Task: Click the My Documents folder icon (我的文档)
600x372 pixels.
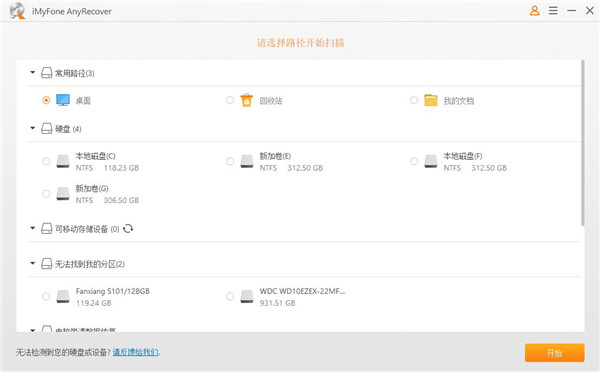Action: tap(430, 100)
